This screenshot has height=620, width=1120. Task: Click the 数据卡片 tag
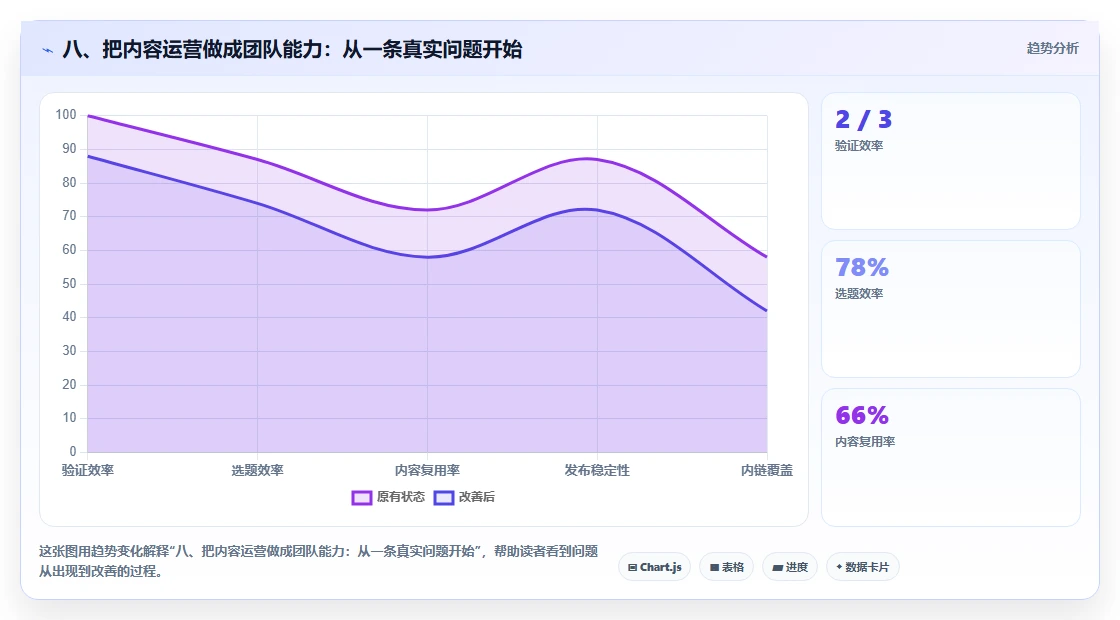pos(863,567)
